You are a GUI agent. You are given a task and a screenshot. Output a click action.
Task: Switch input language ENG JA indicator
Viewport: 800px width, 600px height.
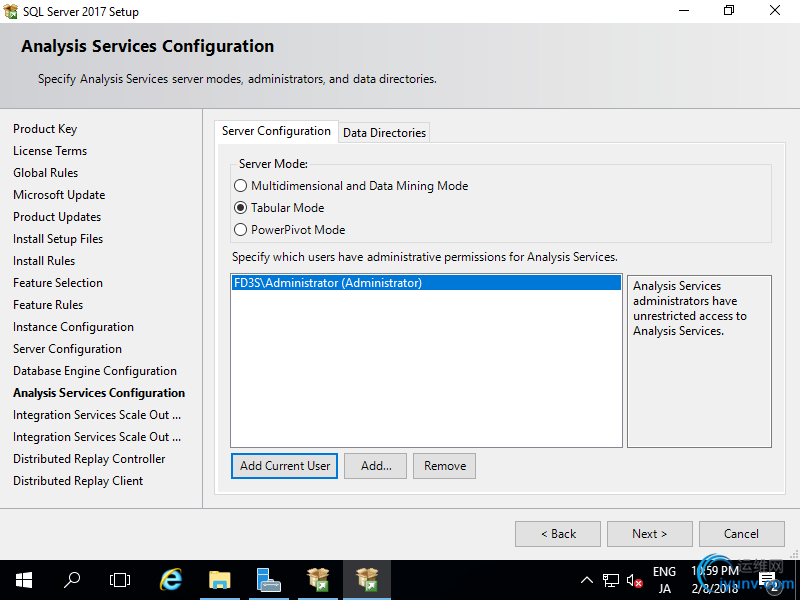[x=664, y=580]
